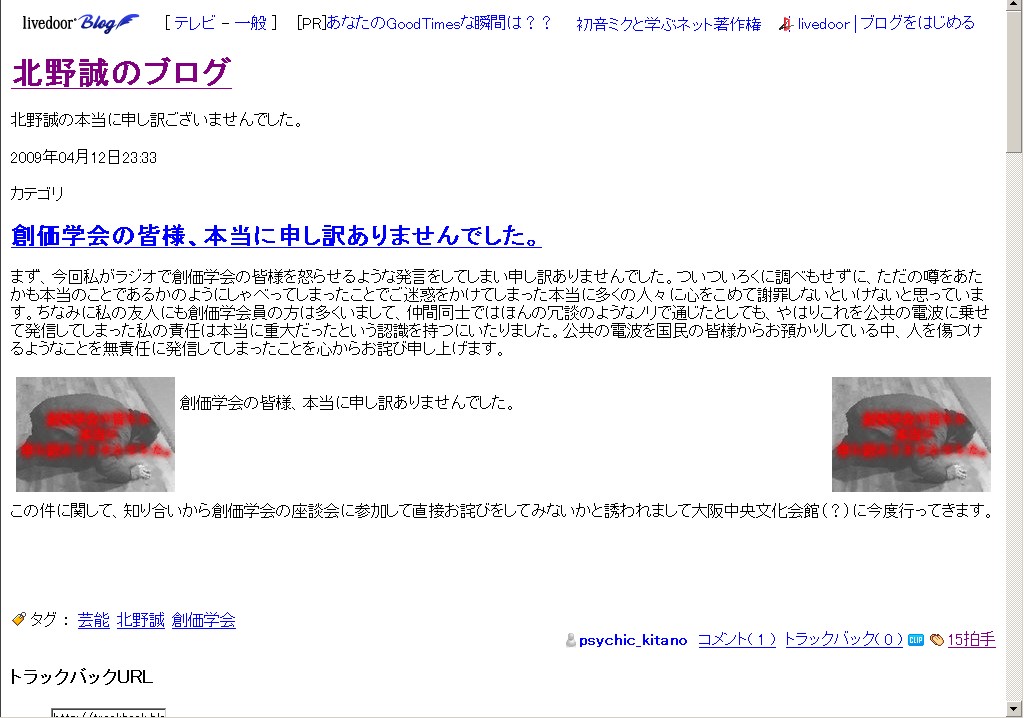Open 初音ミクと学ぶネット著作権 link
This screenshot has width=1024, height=718.
[x=669, y=24]
